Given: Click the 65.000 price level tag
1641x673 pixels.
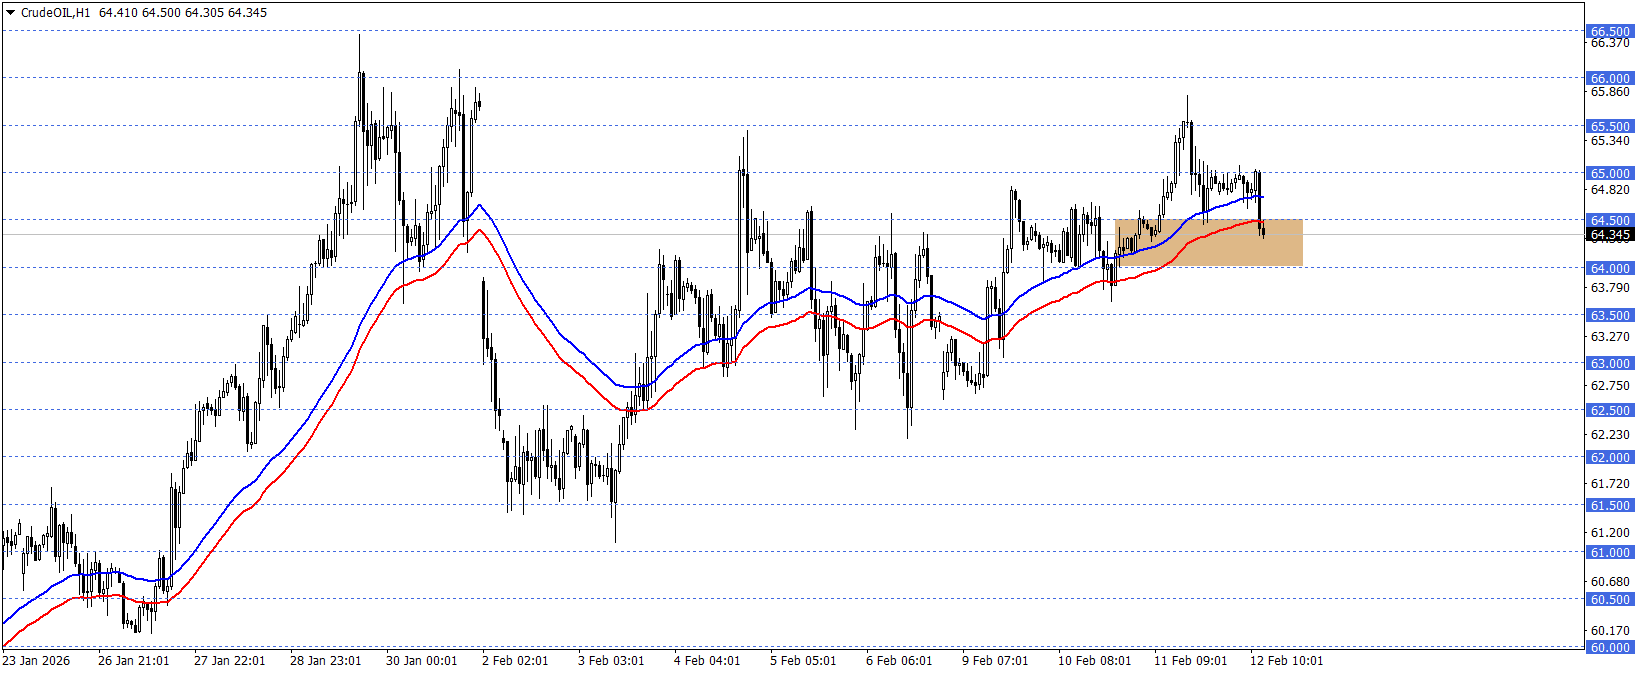Looking at the screenshot, I should pos(1610,173).
